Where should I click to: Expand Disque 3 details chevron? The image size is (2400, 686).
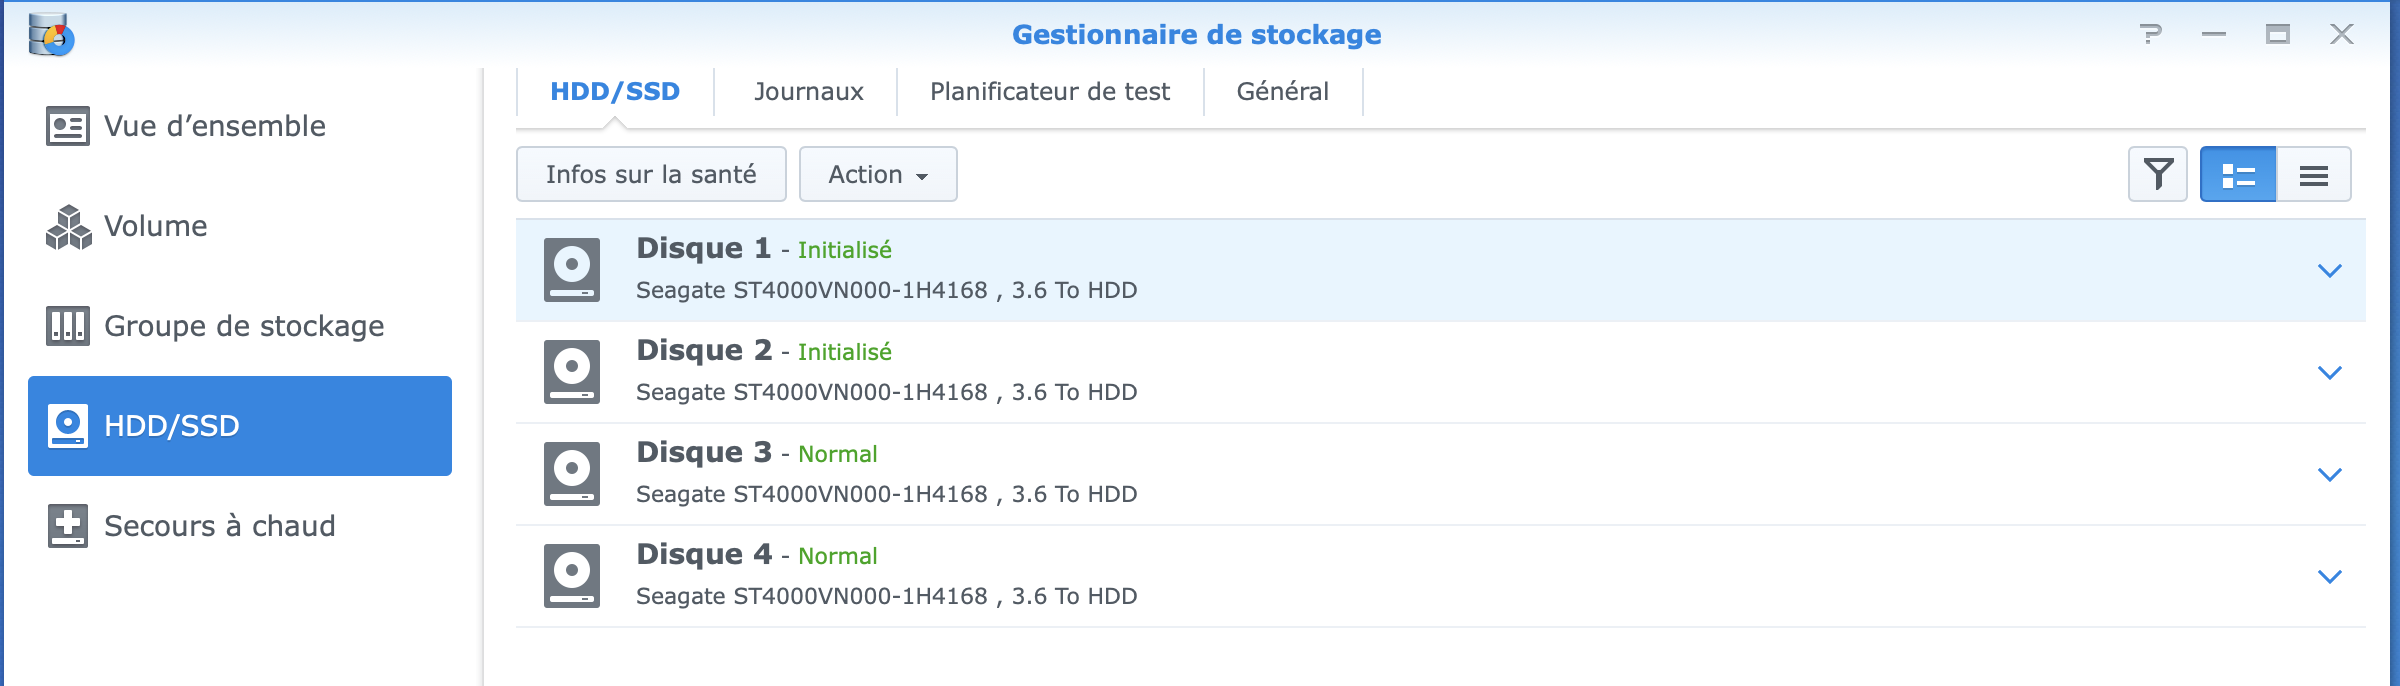[x=2330, y=475]
